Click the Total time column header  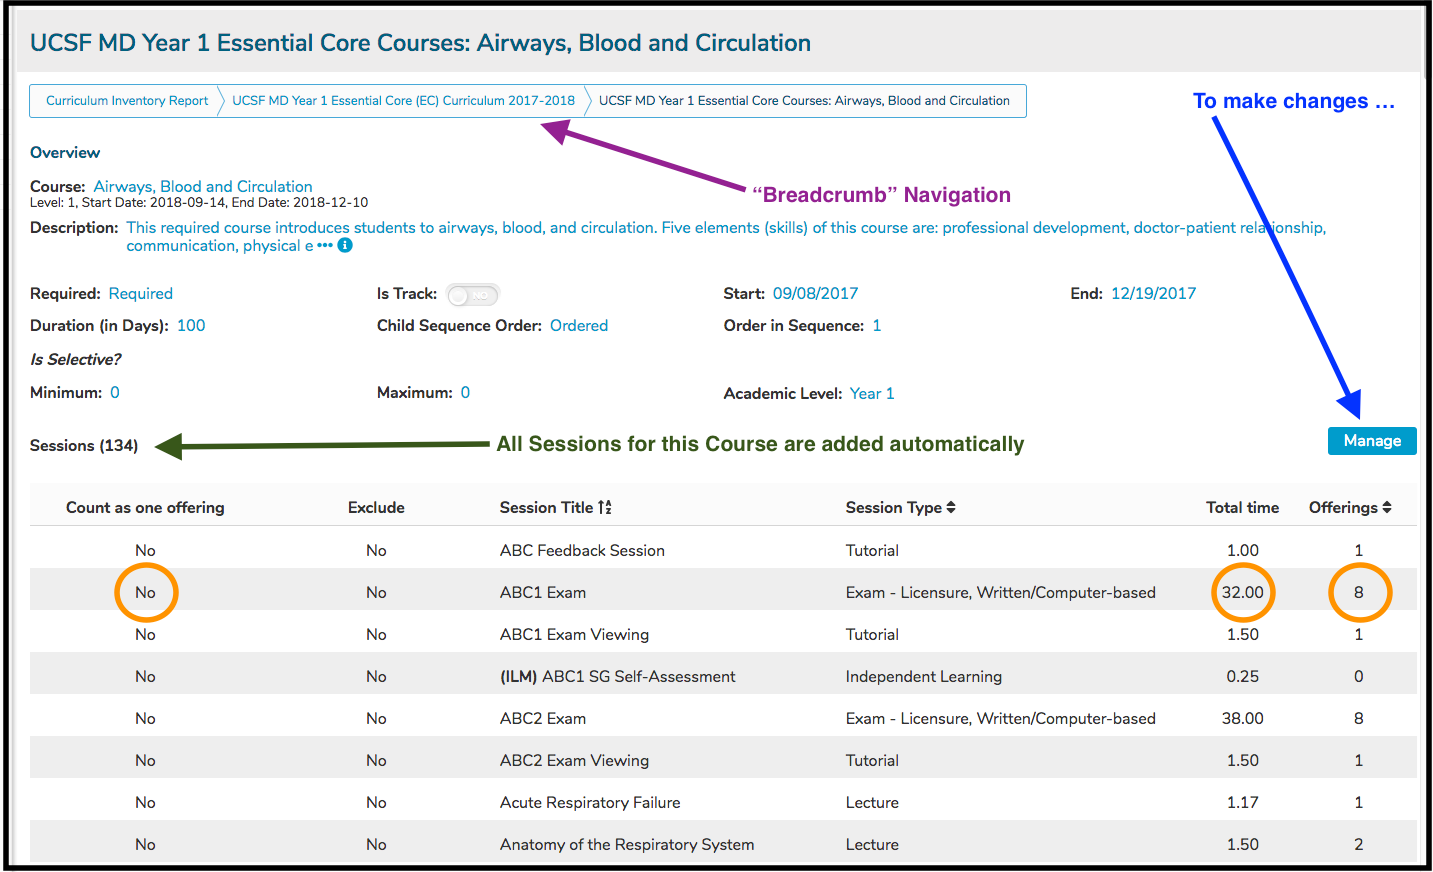[1242, 507]
